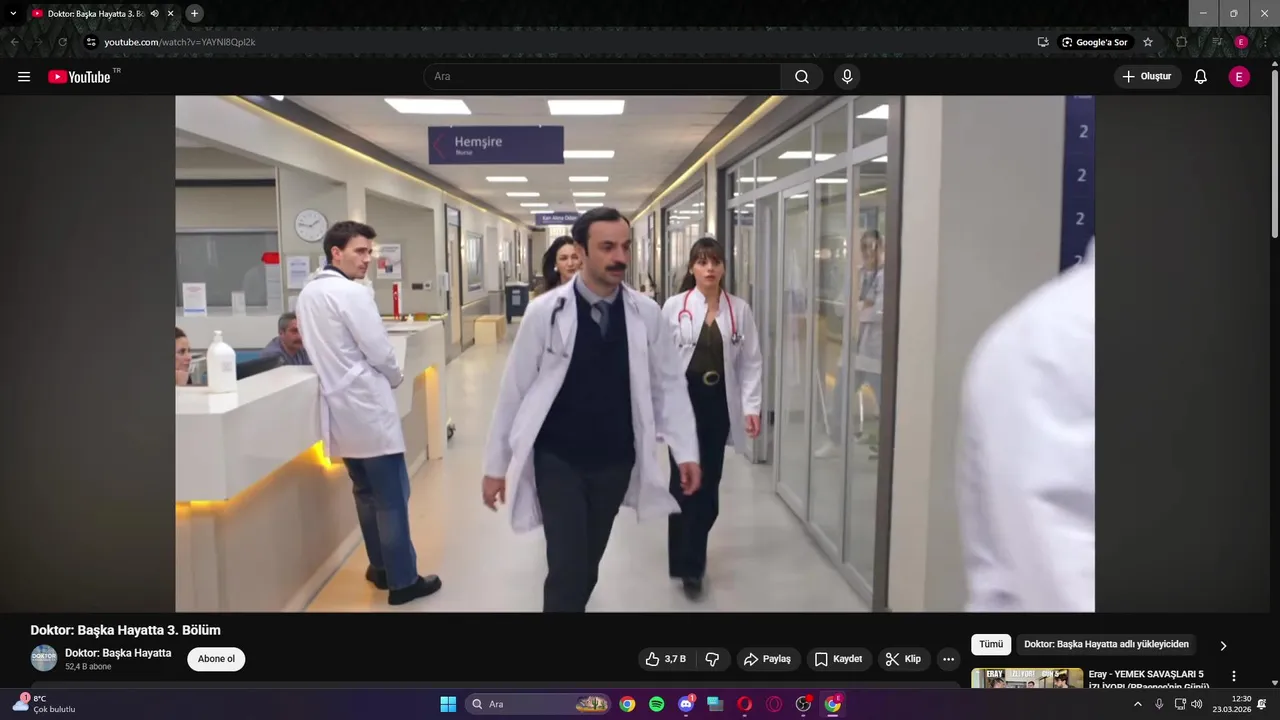This screenshot has height=720, width=1280.
Task: Share the video via Paylaş
Action: click(767, 659)
